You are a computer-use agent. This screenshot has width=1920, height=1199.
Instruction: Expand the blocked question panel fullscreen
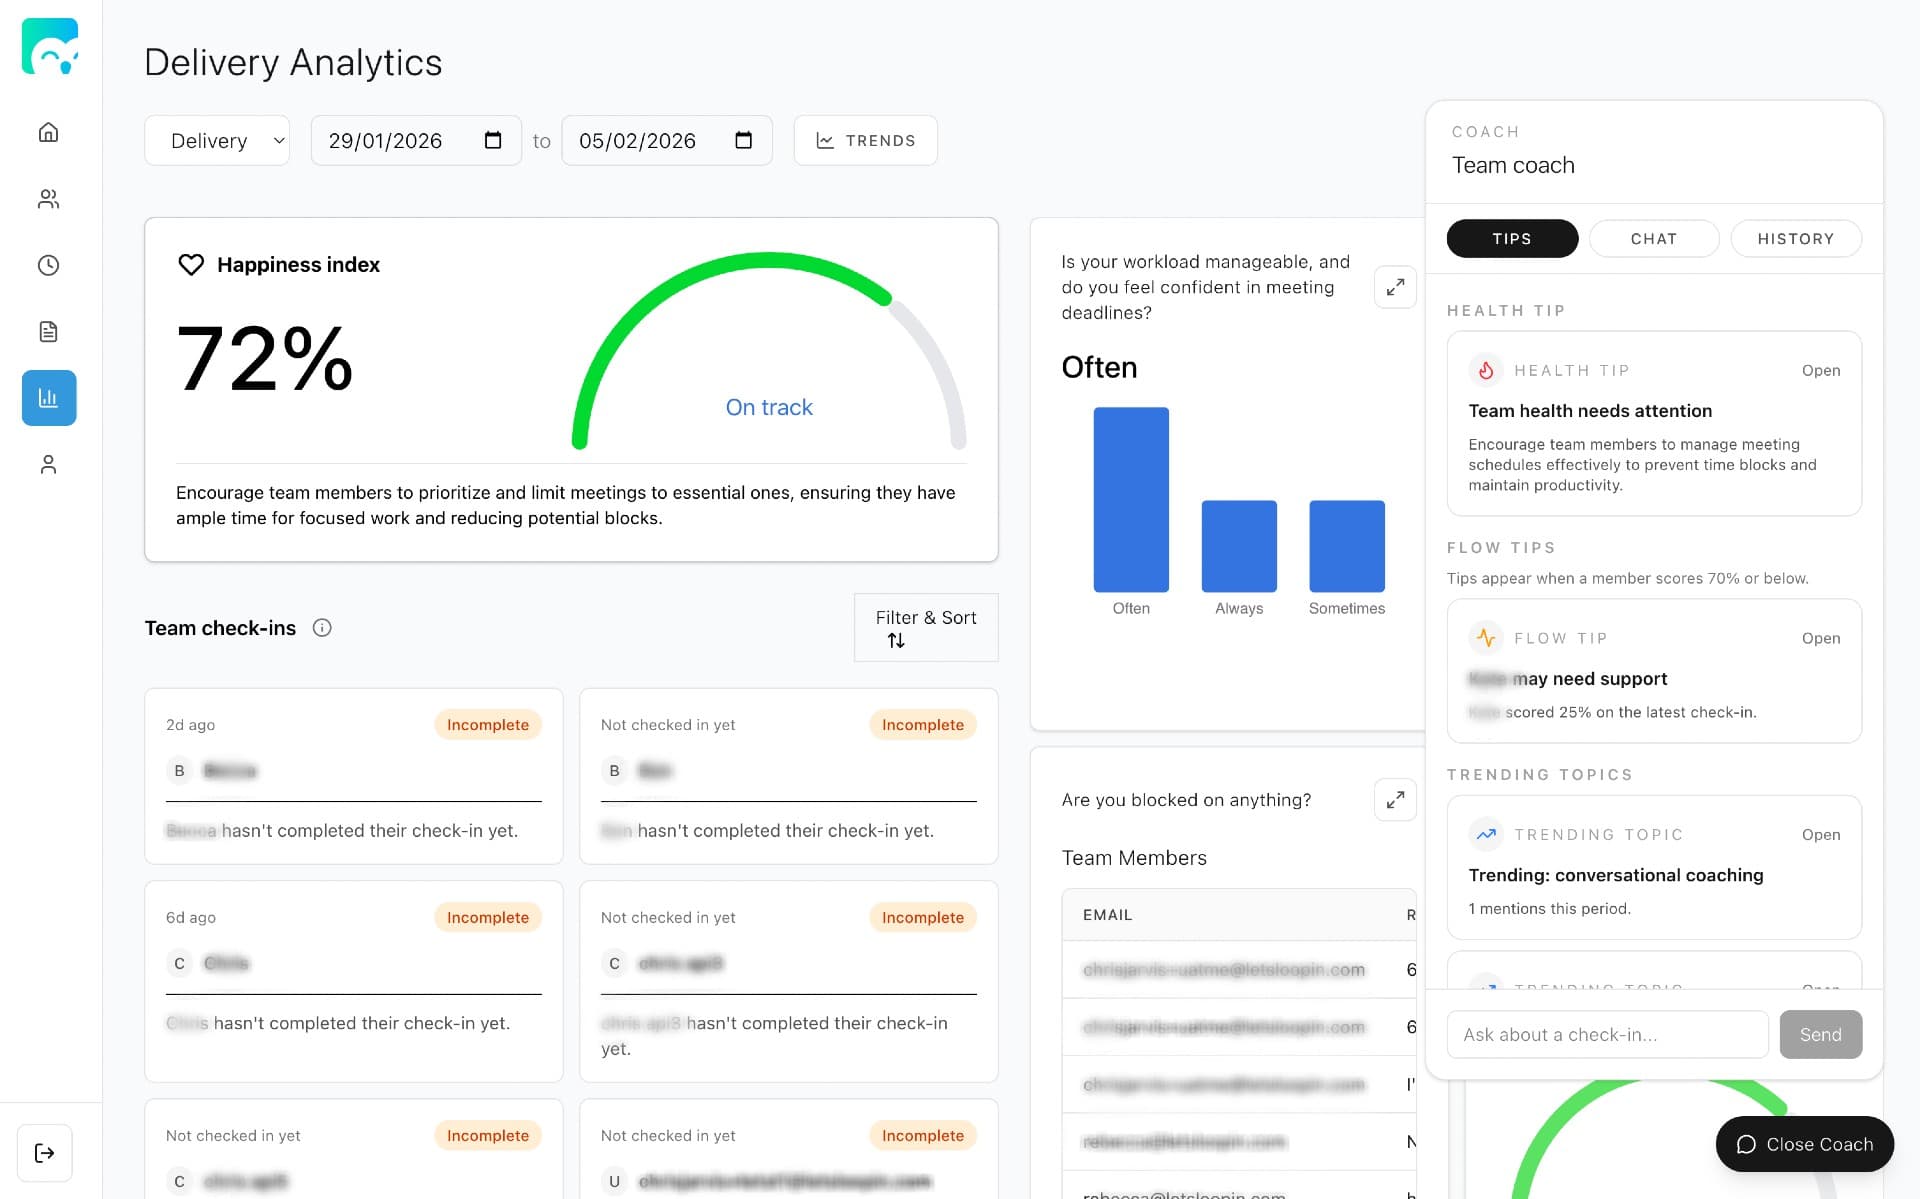tap(1395, 799)
